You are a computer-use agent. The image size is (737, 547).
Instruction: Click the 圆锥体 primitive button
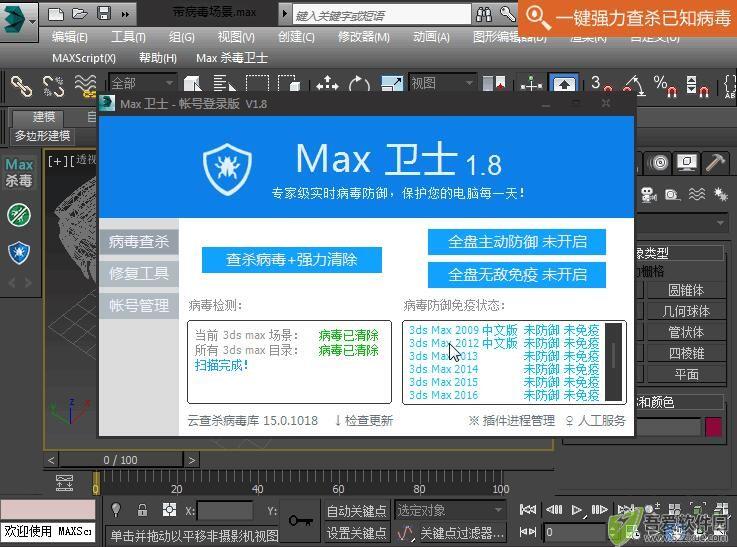686,290
